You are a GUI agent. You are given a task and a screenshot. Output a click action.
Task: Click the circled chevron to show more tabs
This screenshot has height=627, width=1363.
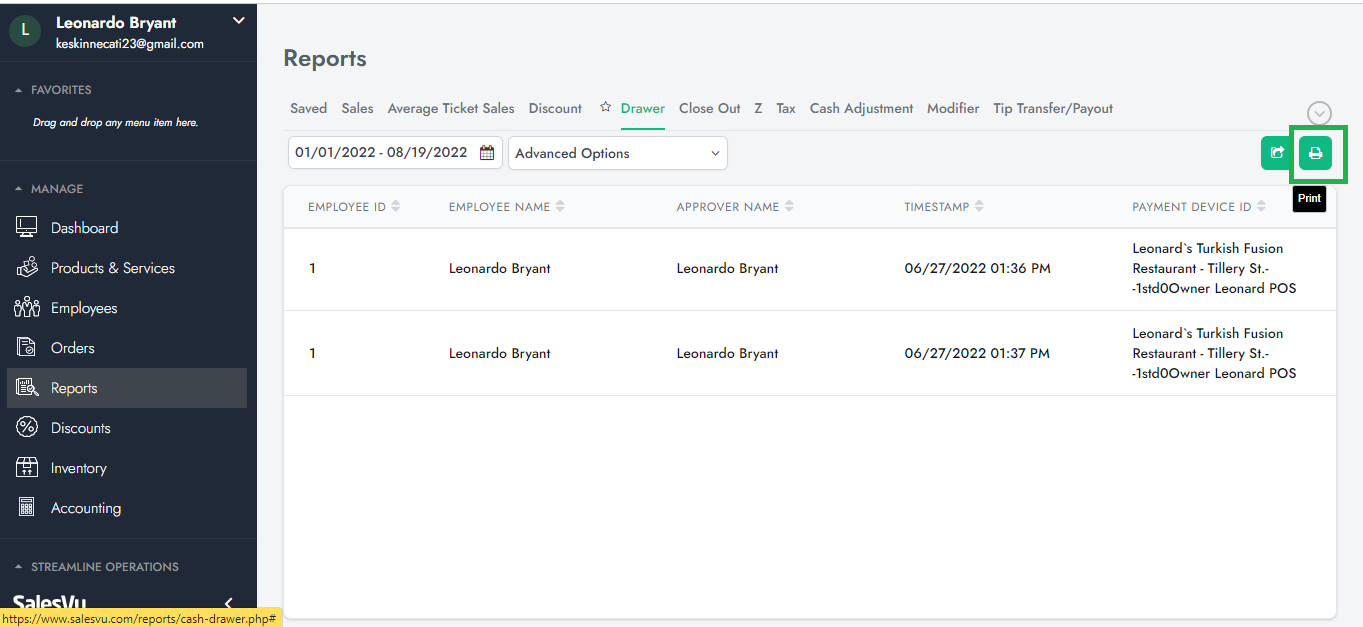(1319, 114)
